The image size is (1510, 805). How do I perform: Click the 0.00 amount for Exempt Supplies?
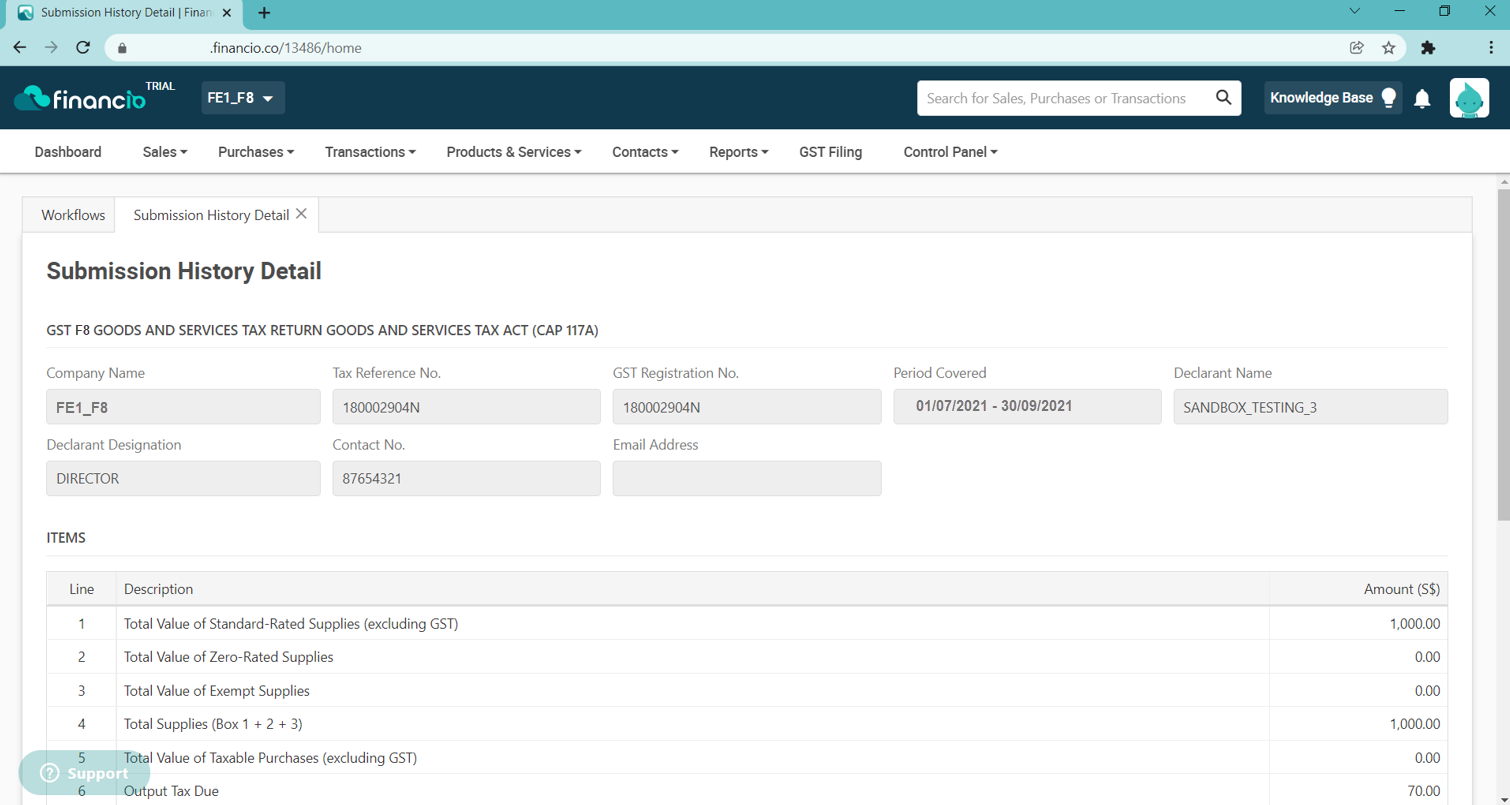tap(1427, 691)
